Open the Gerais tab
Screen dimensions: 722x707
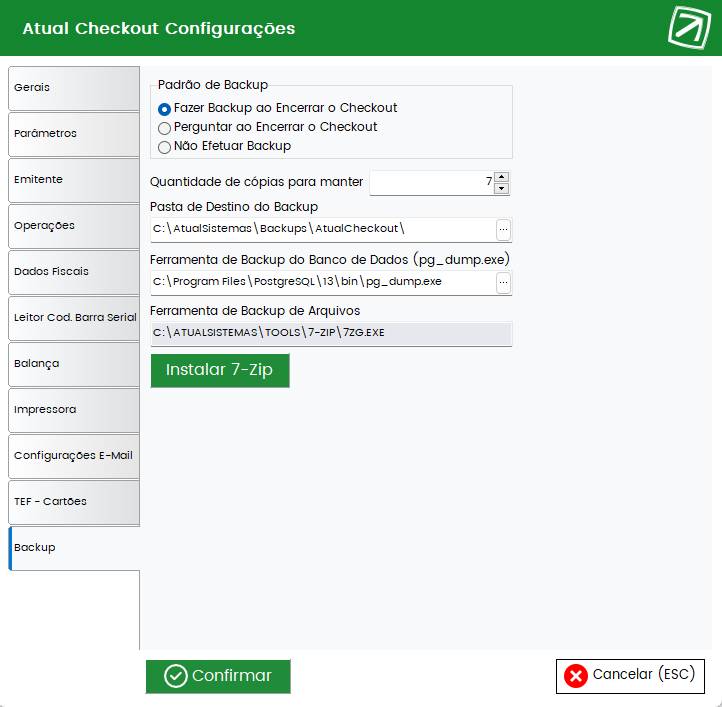[x=74, y=88]
